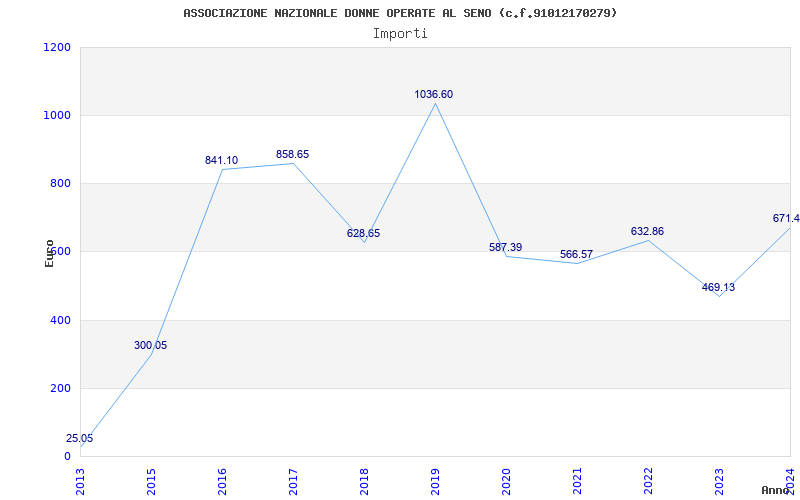The image size is (800, 500).
Task: Select the 632.86 data label
Action: pos(647,231)
